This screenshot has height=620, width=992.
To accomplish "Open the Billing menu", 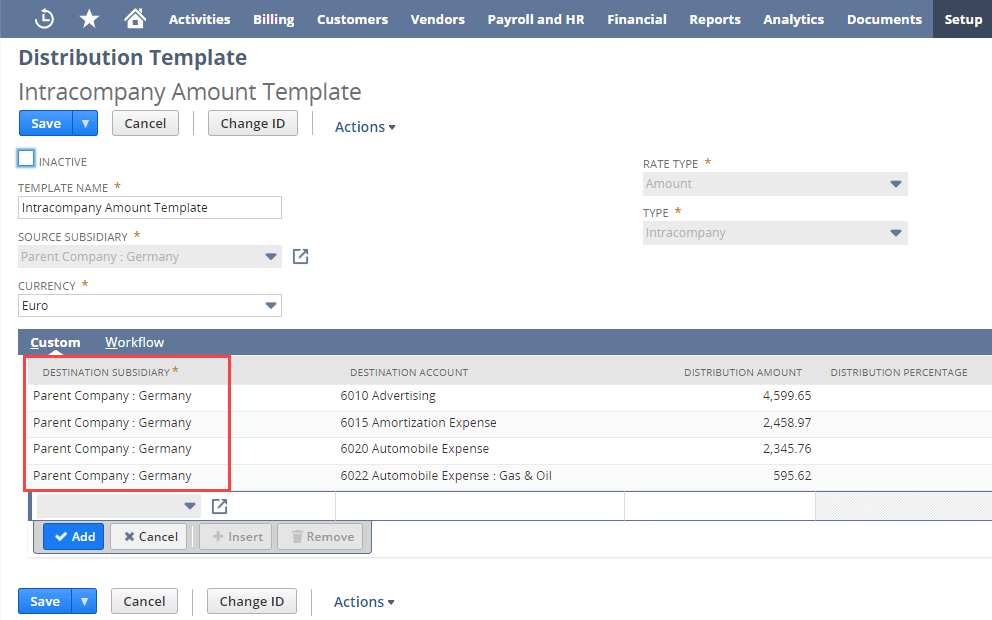I will (273, 19).
